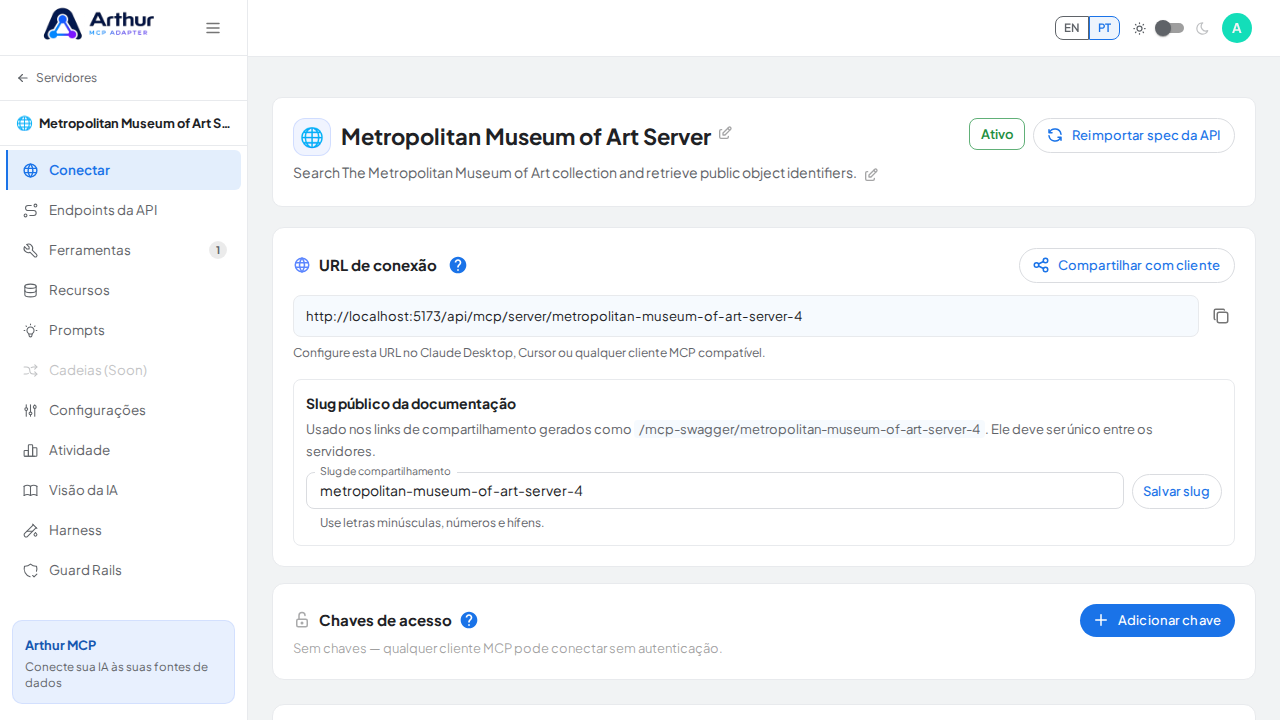Copy the connection URL
The image size is (1280, 720).
click(x=1221, y=316)
